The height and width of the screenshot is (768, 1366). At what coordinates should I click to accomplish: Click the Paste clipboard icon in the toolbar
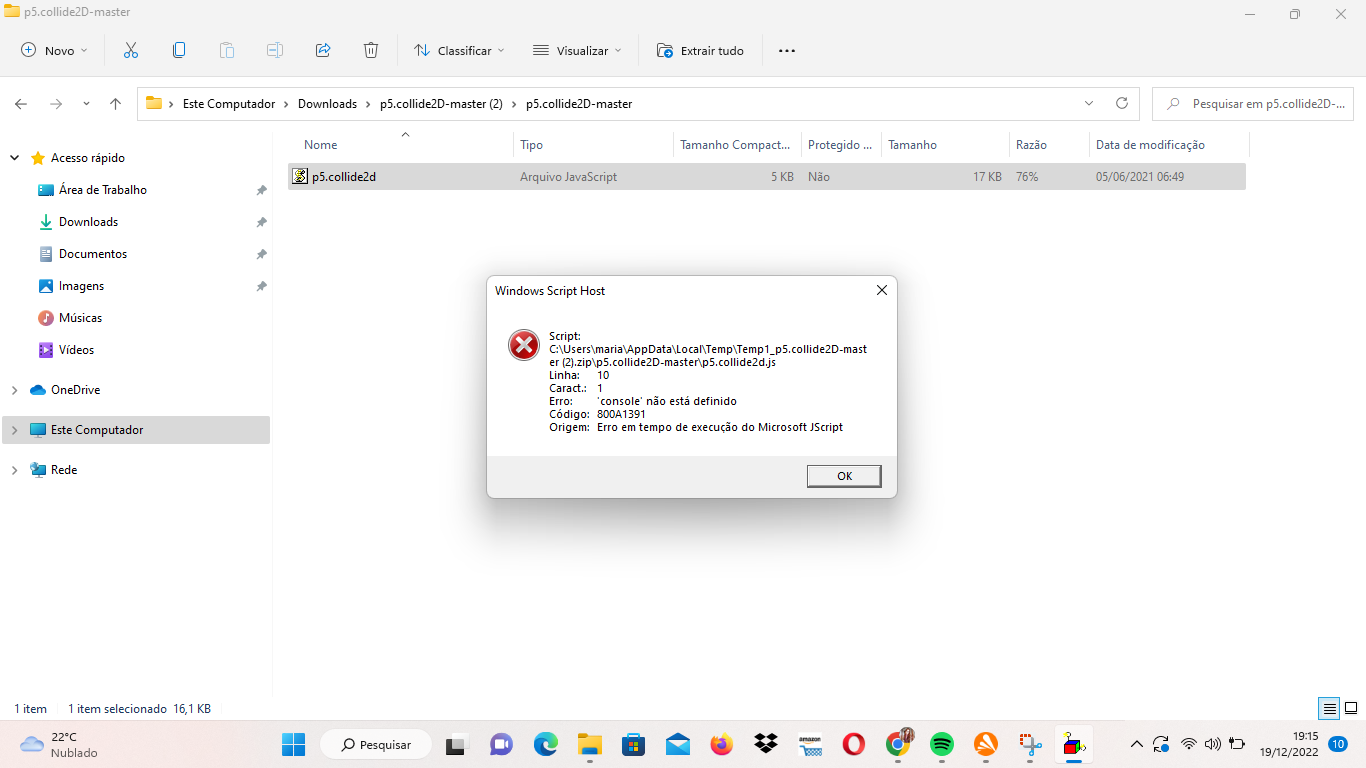pyautogui.click(x=227, y=50)
